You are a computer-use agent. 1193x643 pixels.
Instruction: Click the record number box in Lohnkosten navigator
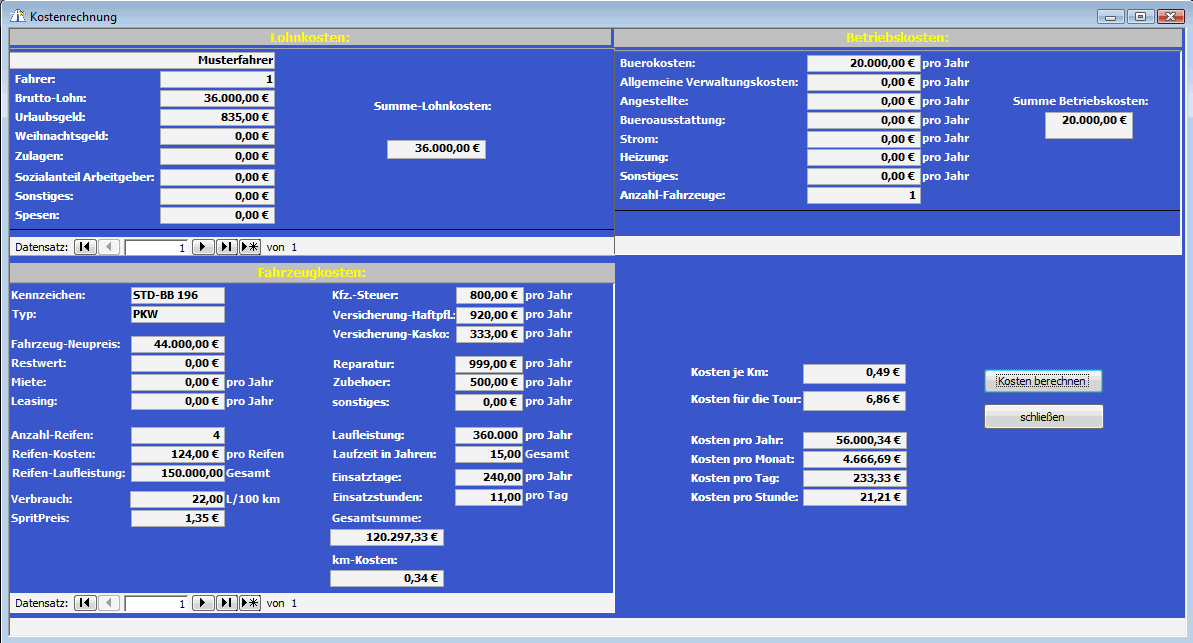pyautogui.click(x=156, y=247)
